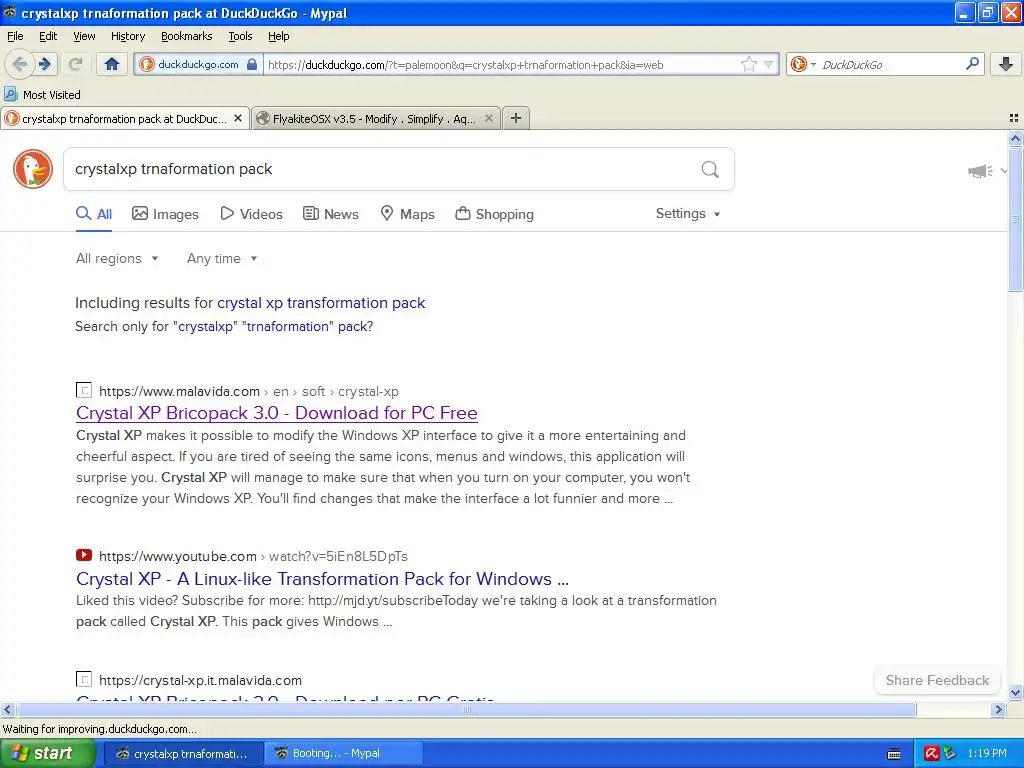The height and width of the screenshot is (768, 1024).
Task: Open the Help menu
Action: click(x=278, y=36)
